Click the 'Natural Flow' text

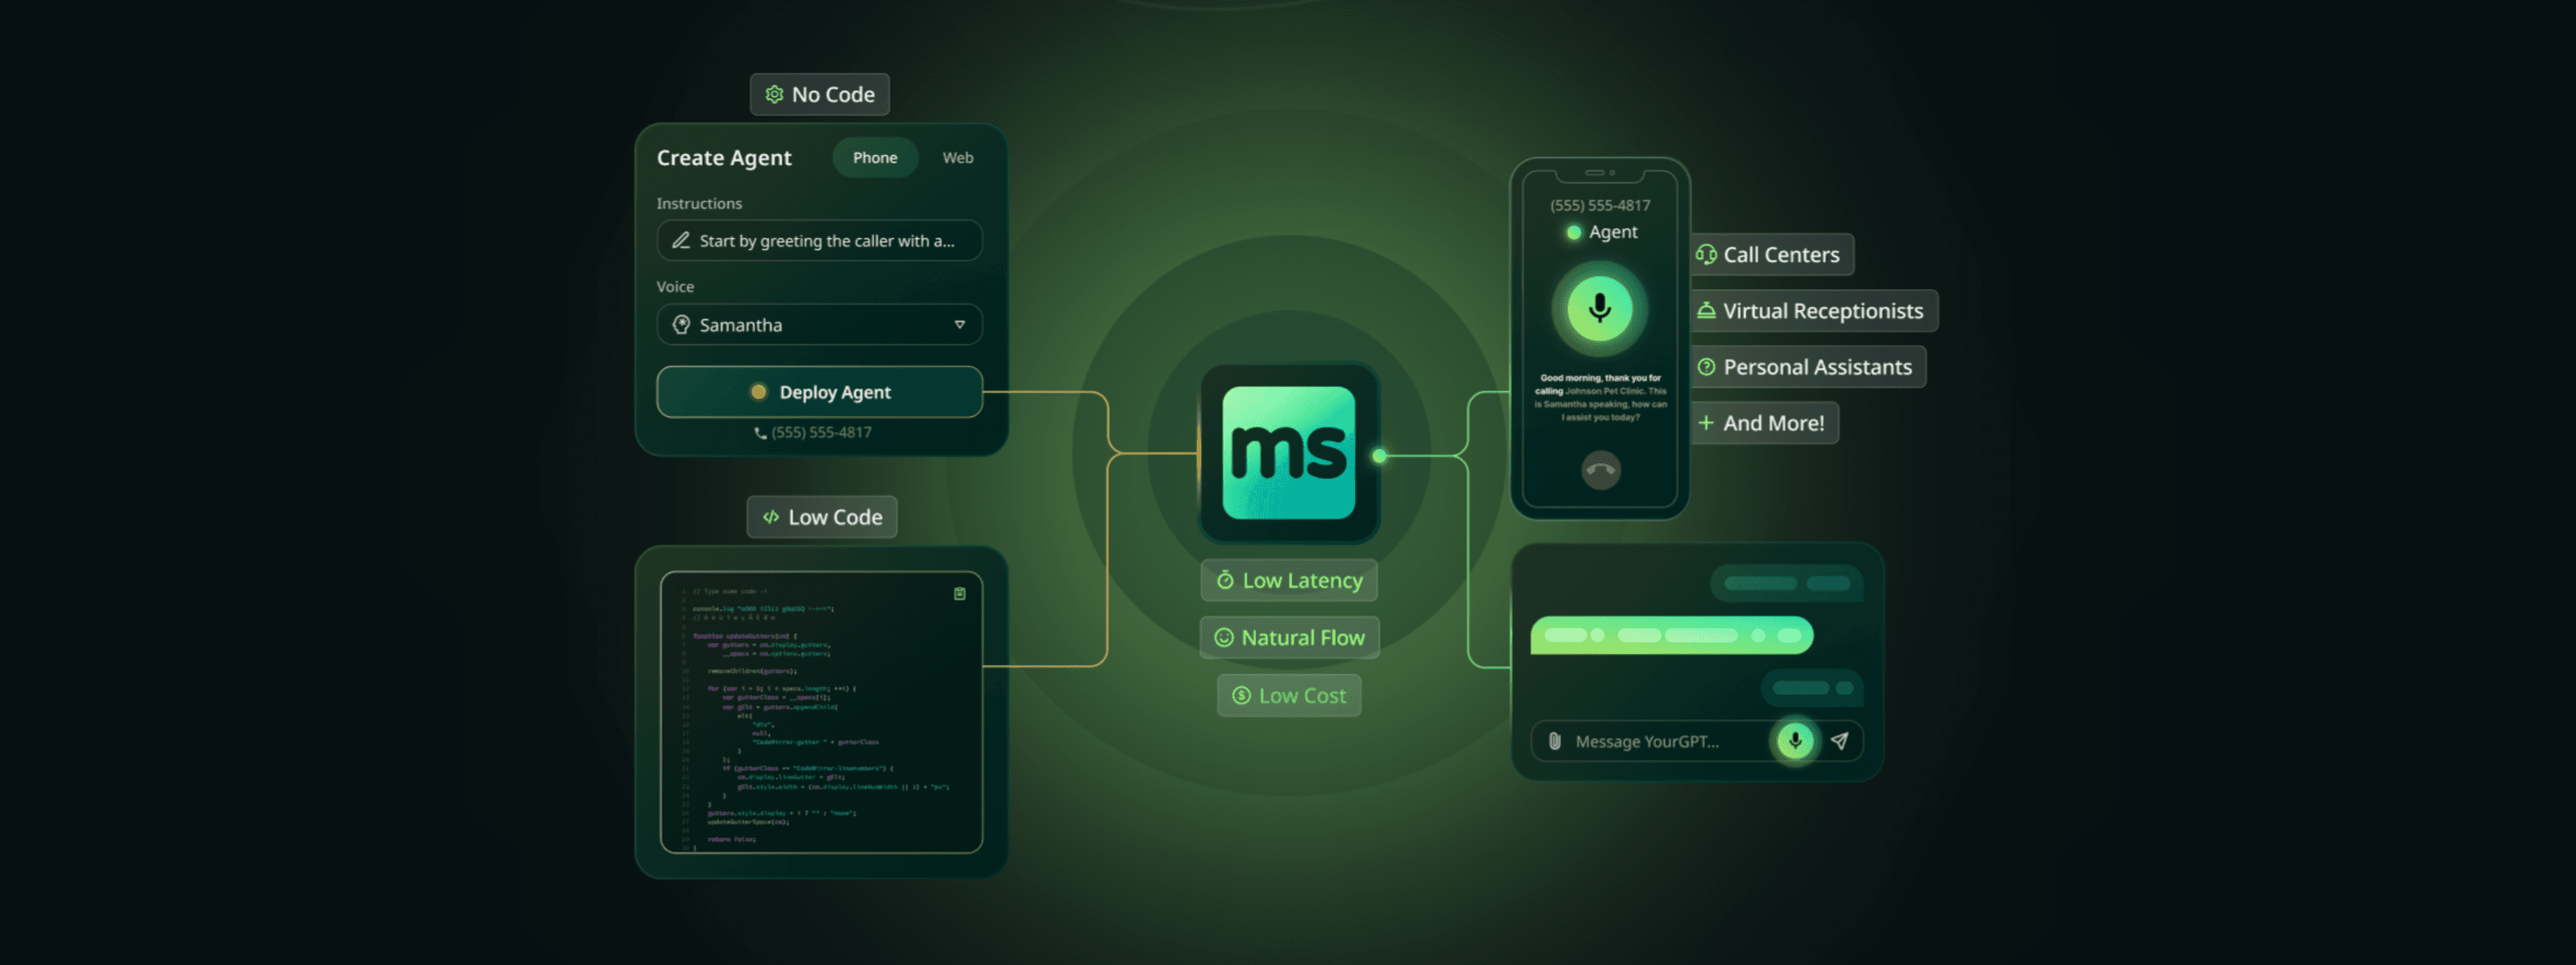pos(1302,637)
